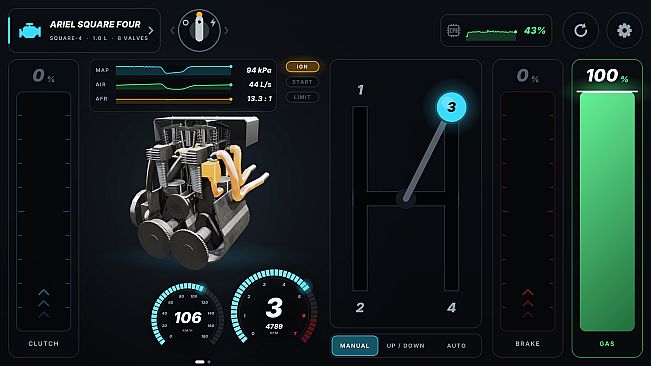Toggle the LIMIT rev limiter button
The image size is (651, 366).
coord(302,97)
